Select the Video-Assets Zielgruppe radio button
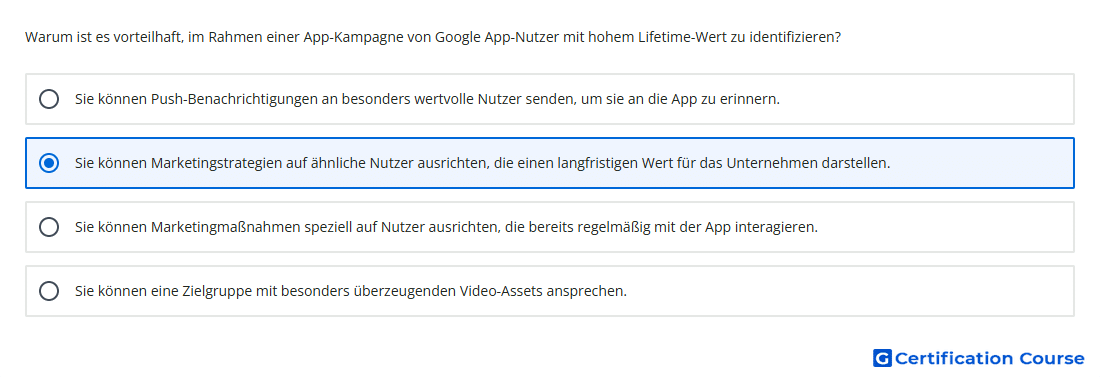 click(x=49, y=291)
